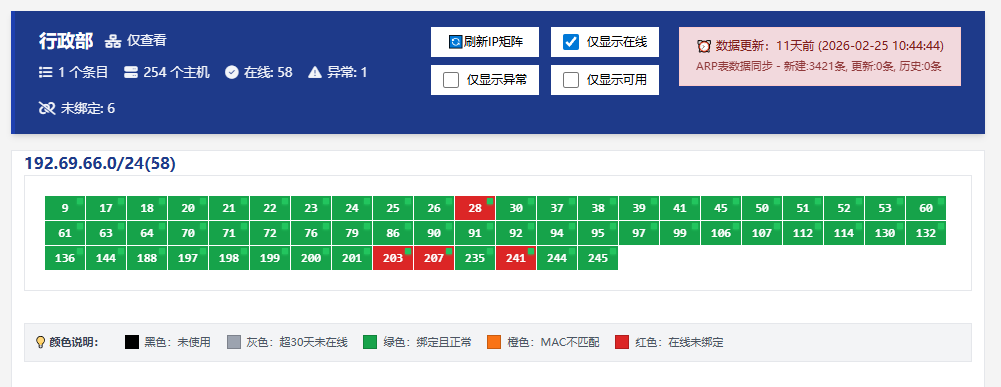This screenshot has width=1001, height=387.
Task: Click the refresh icon in 刷新IP矩阵 button
Action: click(x=456, y=42)
